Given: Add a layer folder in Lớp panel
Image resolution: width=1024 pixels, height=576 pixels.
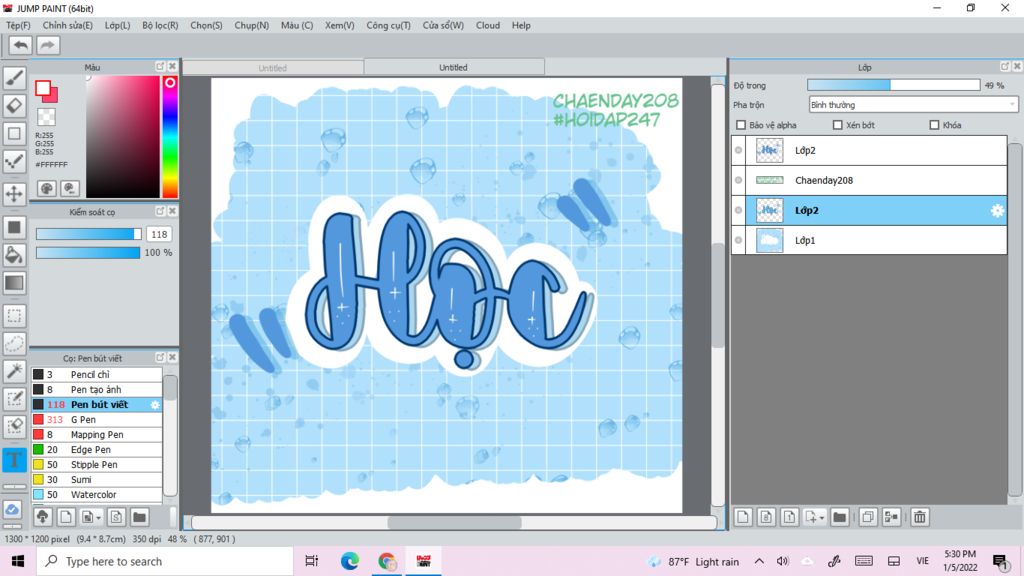Looking at the screenshot, I should point(840,517).
